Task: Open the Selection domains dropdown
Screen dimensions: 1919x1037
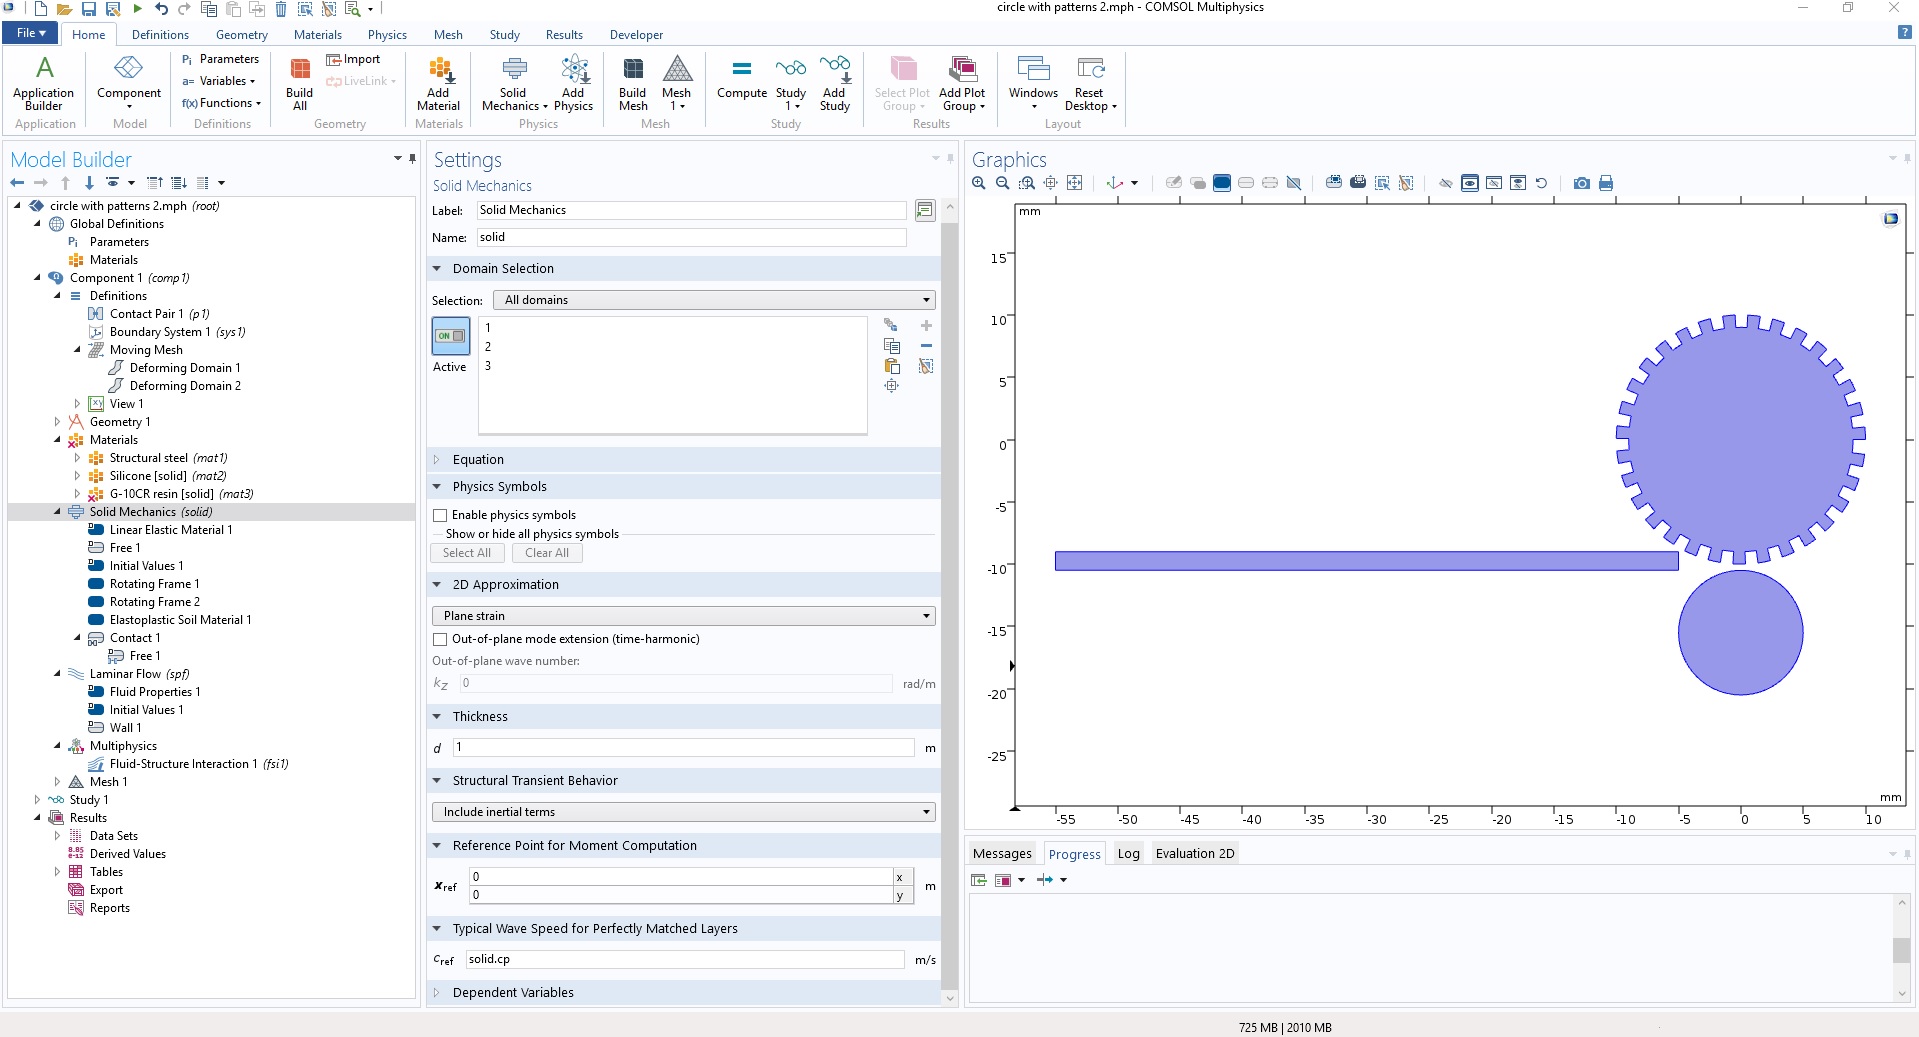Action: [x=714, y=300]
